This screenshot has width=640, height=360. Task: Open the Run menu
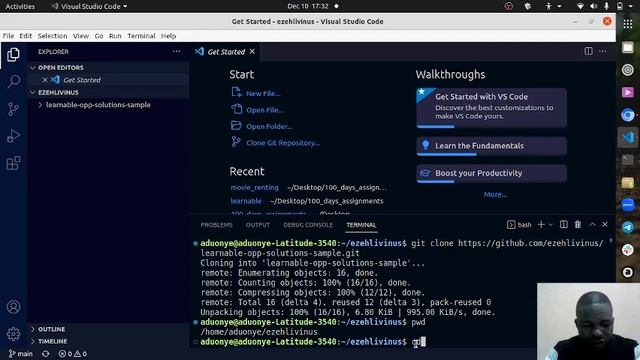(115, 36)
